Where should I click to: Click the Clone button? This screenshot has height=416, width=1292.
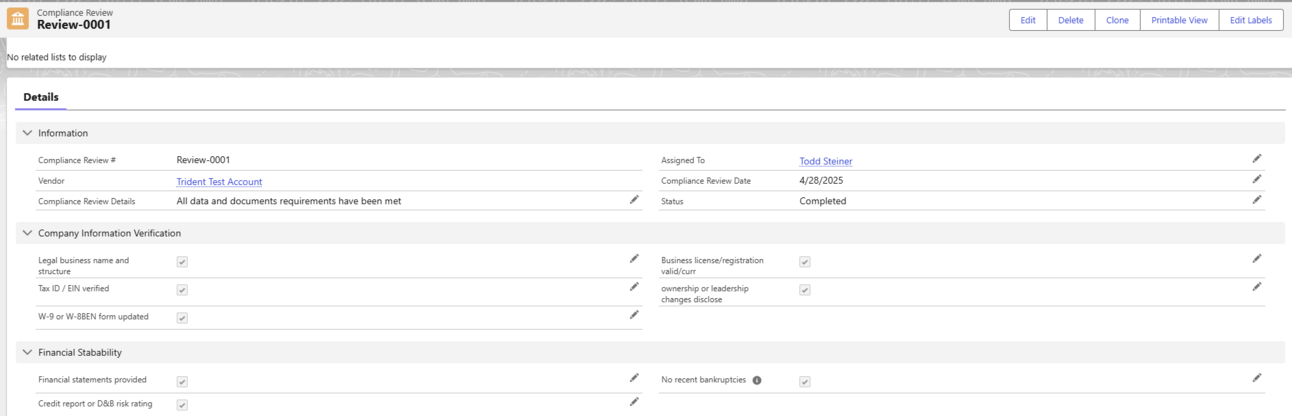pos(1117,20)
